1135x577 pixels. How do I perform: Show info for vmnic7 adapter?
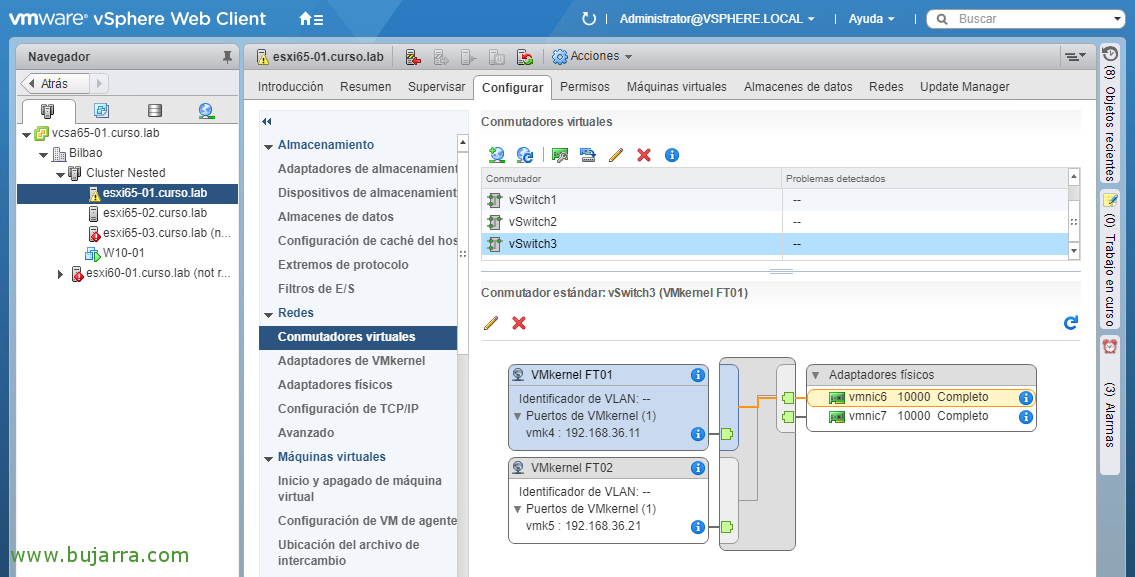(1026, 417)
